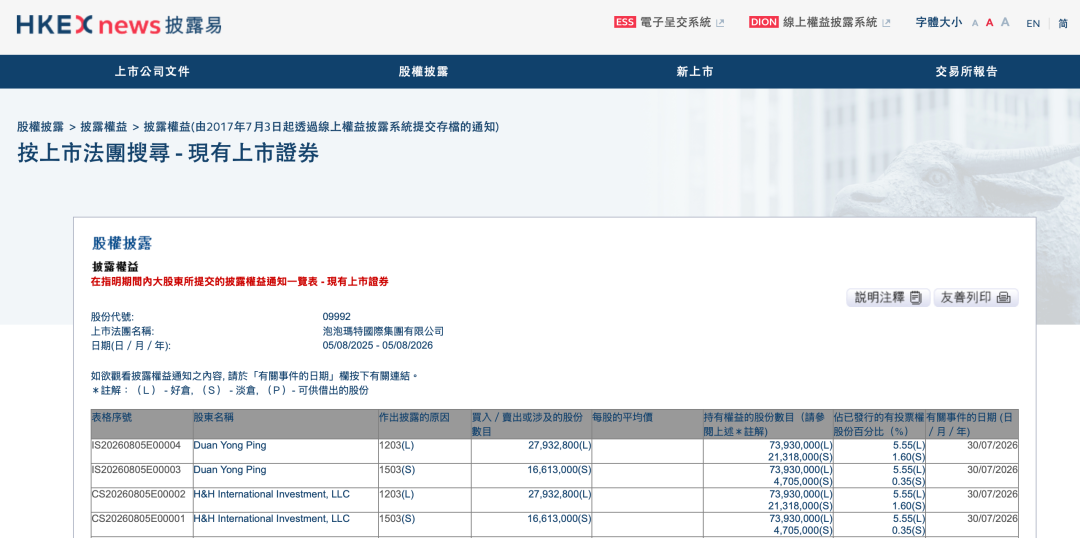Click 持有權益的股份數目 column header
This screenshot has height=538, width=1080.
point(768,424)
